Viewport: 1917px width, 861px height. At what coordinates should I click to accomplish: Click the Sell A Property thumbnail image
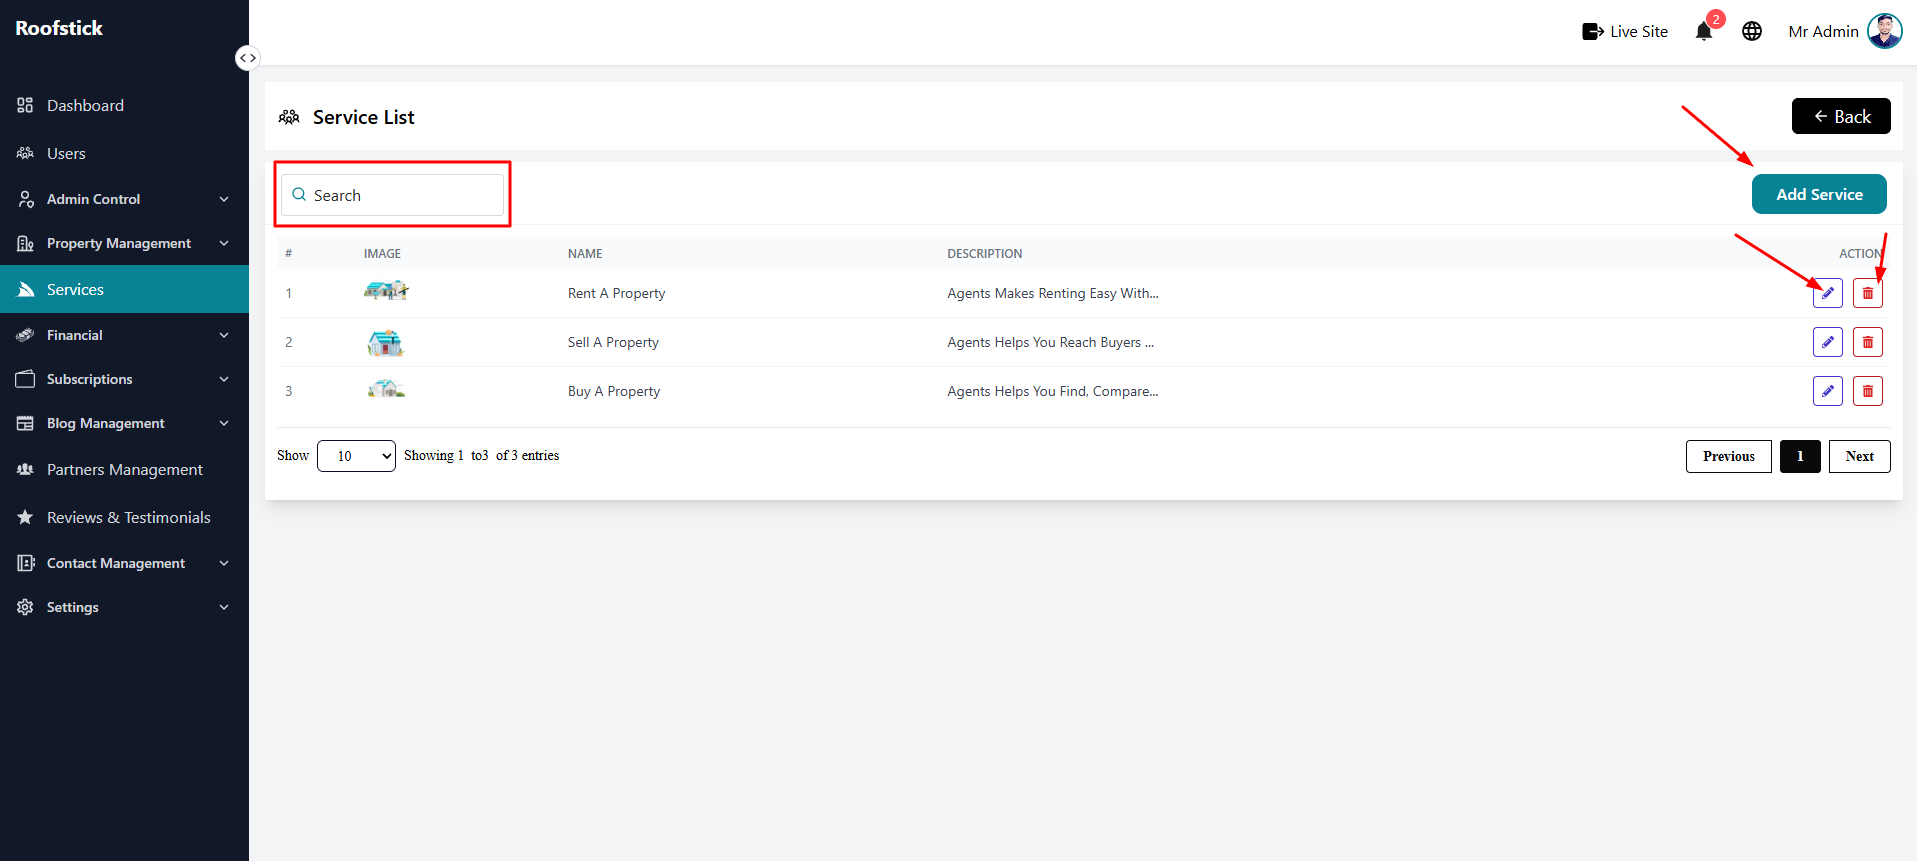coord(385,343)
